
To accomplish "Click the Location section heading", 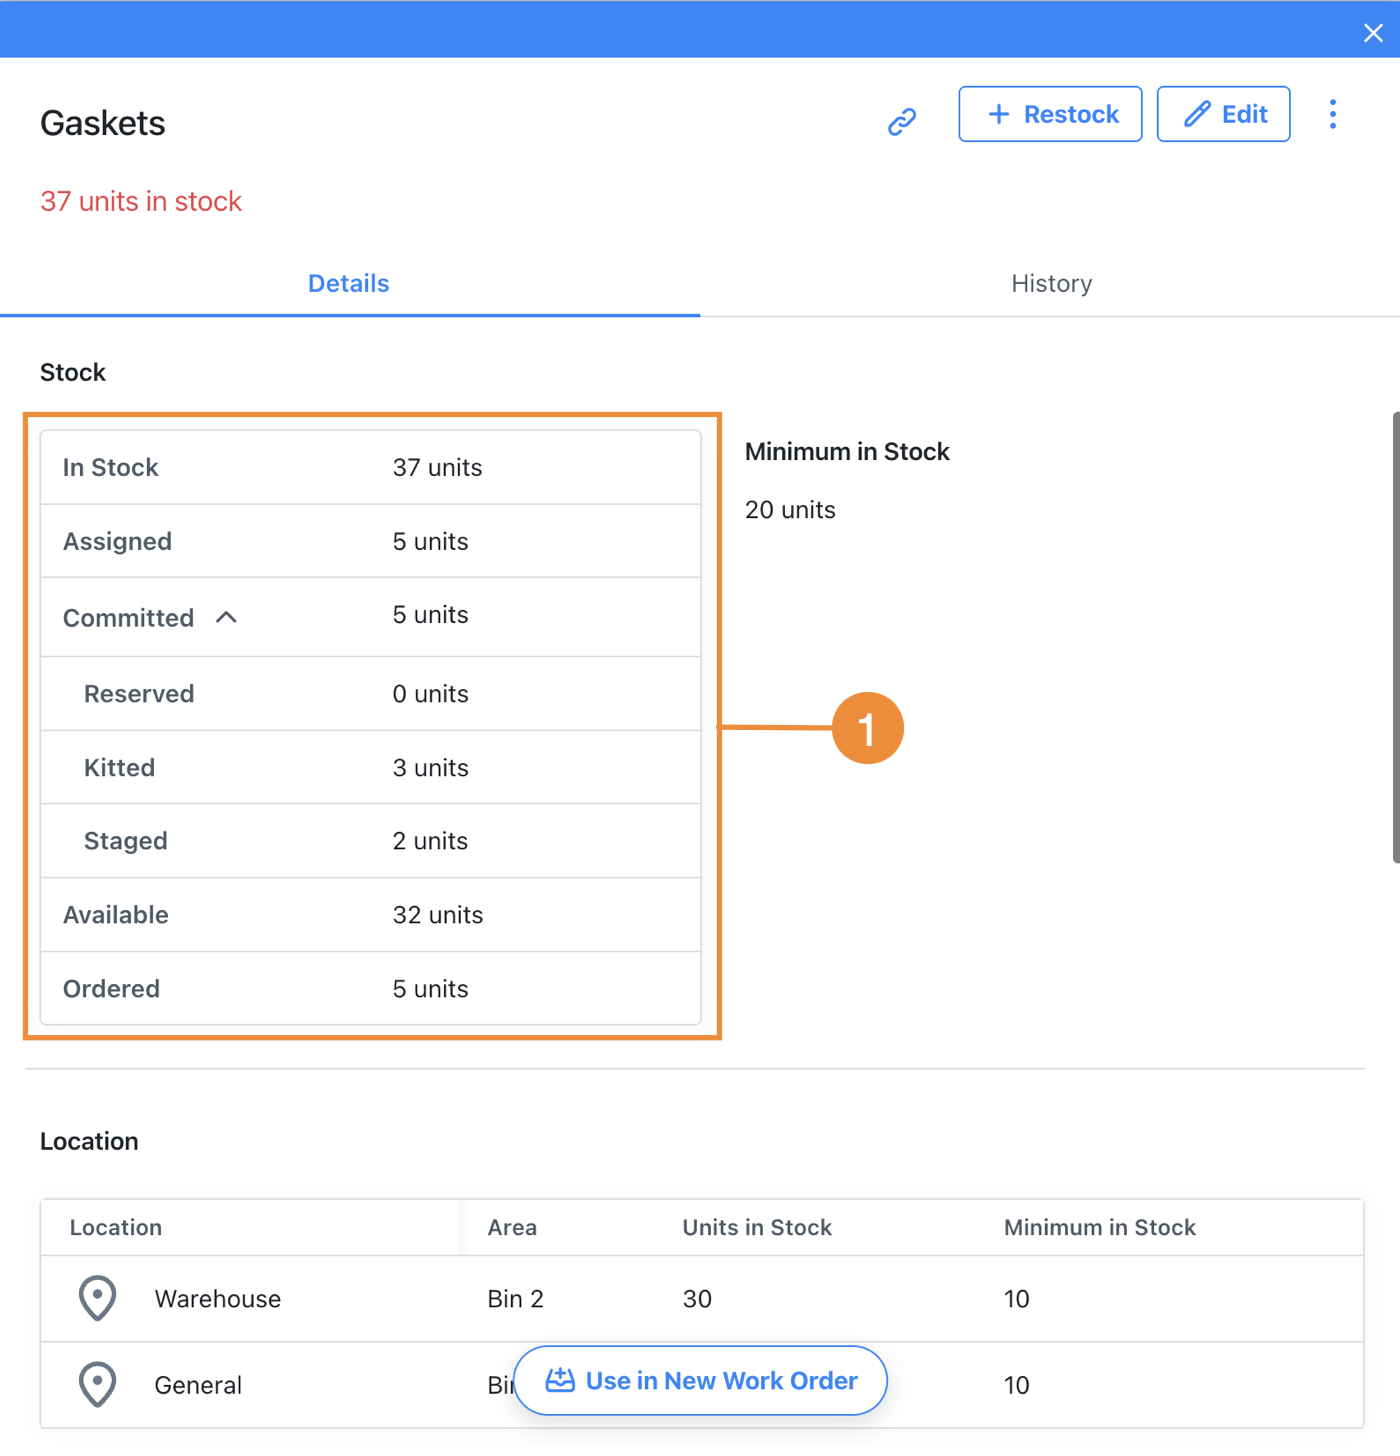I will [x=89, y=1141].
